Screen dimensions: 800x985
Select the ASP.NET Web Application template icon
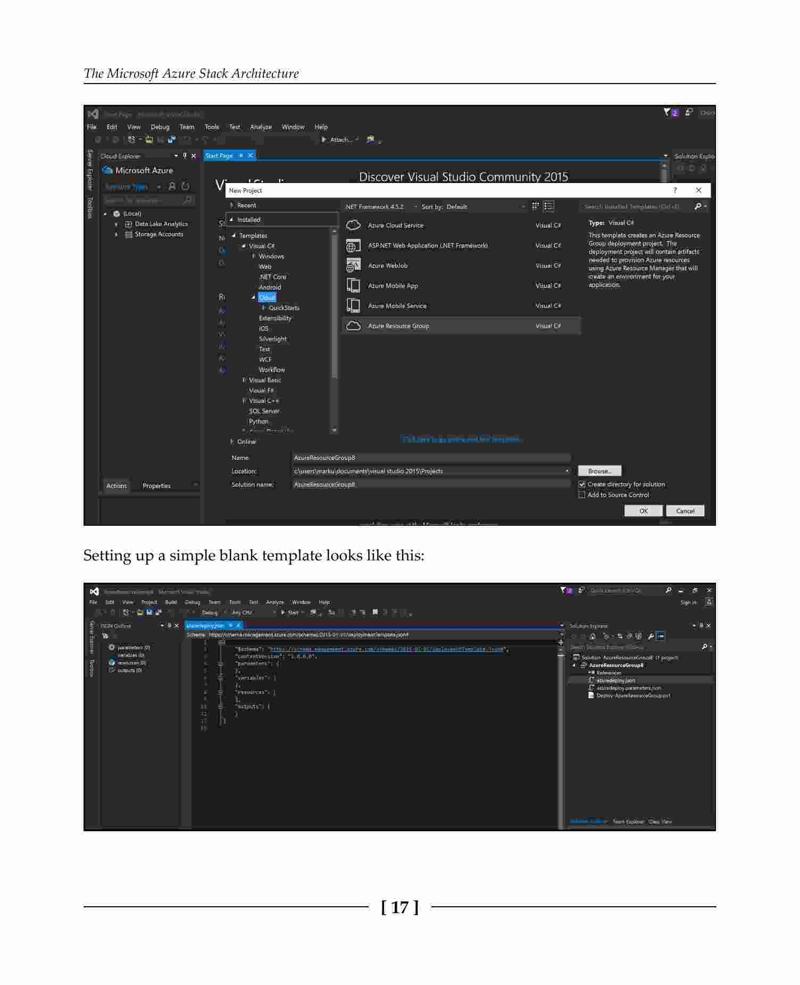[354, 246]
